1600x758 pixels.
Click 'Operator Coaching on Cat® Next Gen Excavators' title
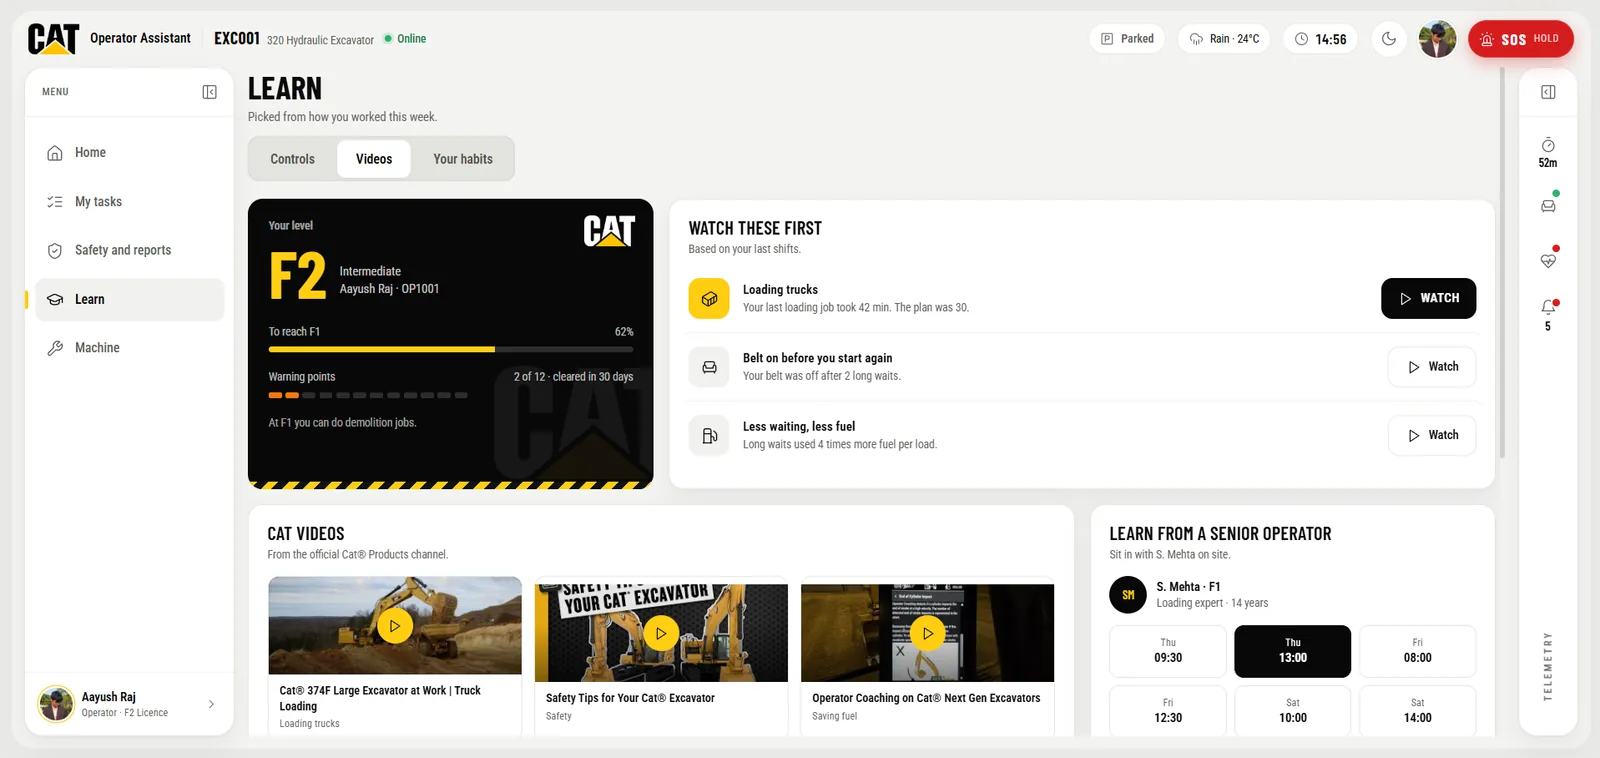click(926, 698)
